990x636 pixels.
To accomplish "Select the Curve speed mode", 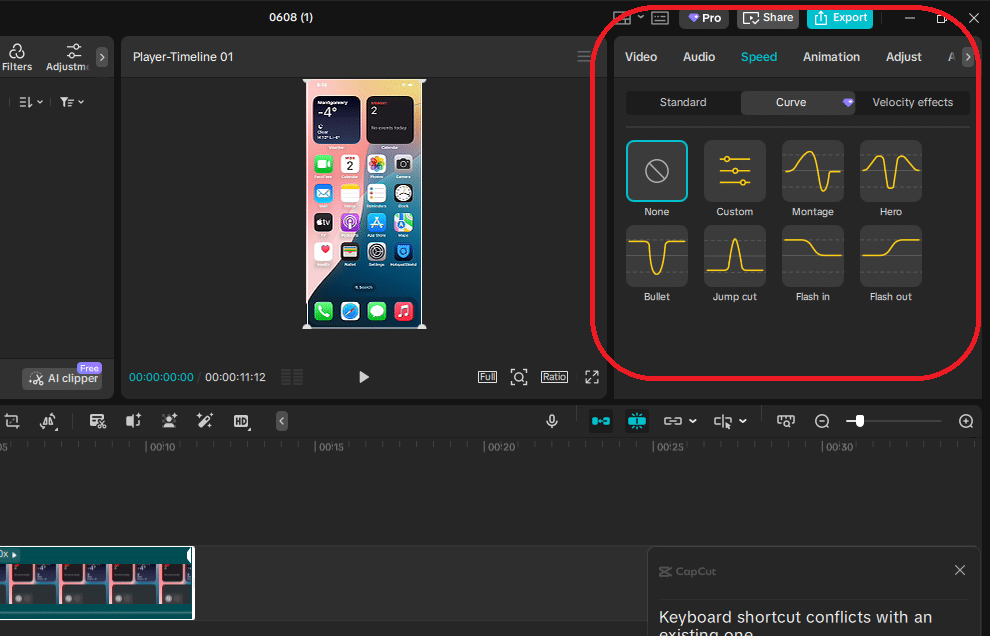I will point(797,102).
